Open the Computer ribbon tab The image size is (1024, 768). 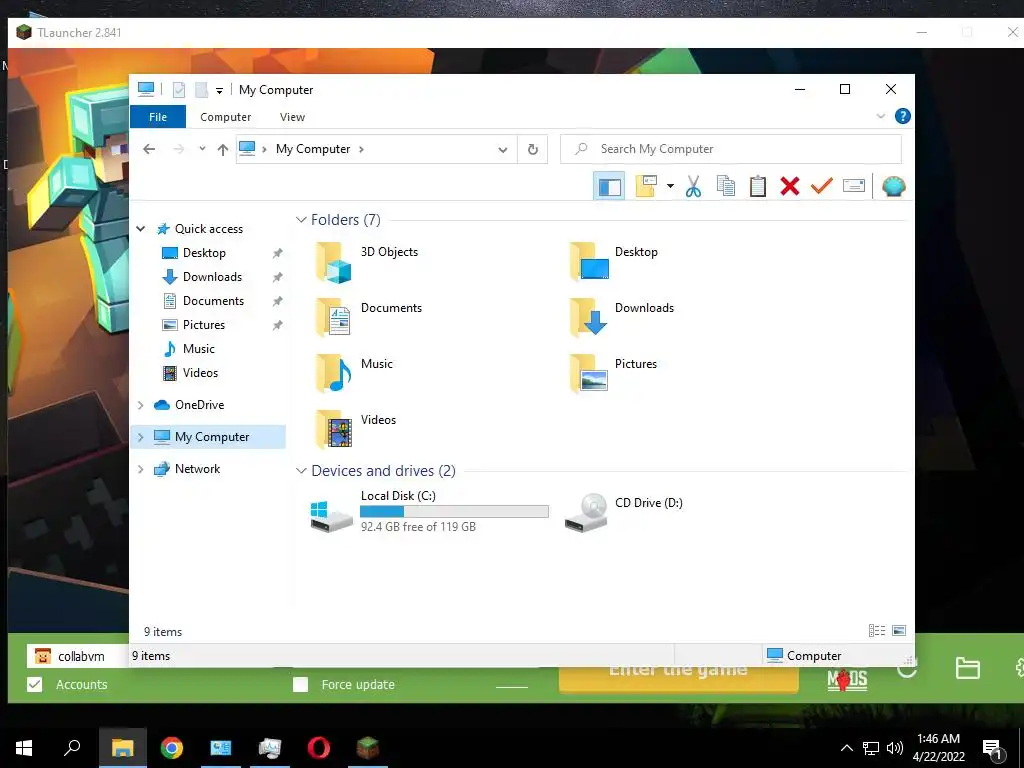point(225,117)
